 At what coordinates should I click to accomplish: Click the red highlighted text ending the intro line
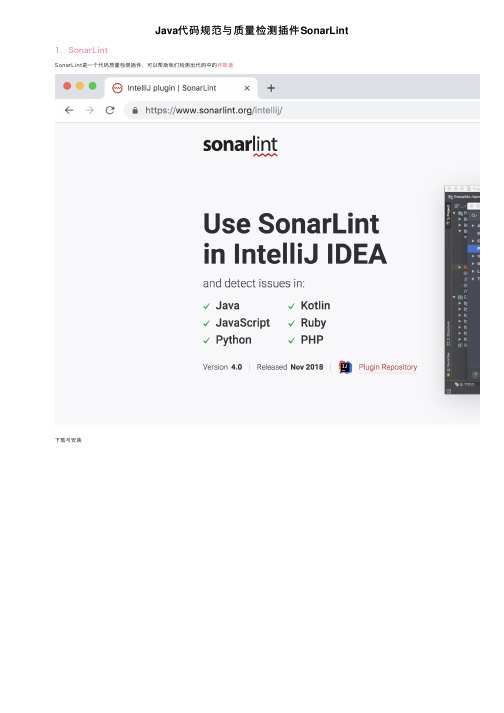click(225, 65)
